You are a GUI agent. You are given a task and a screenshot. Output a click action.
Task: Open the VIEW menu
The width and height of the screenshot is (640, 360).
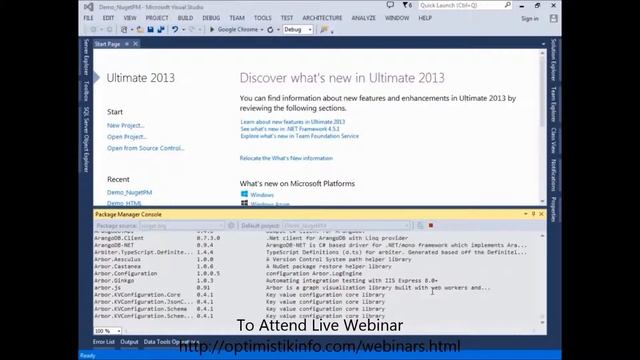[130, 18]
